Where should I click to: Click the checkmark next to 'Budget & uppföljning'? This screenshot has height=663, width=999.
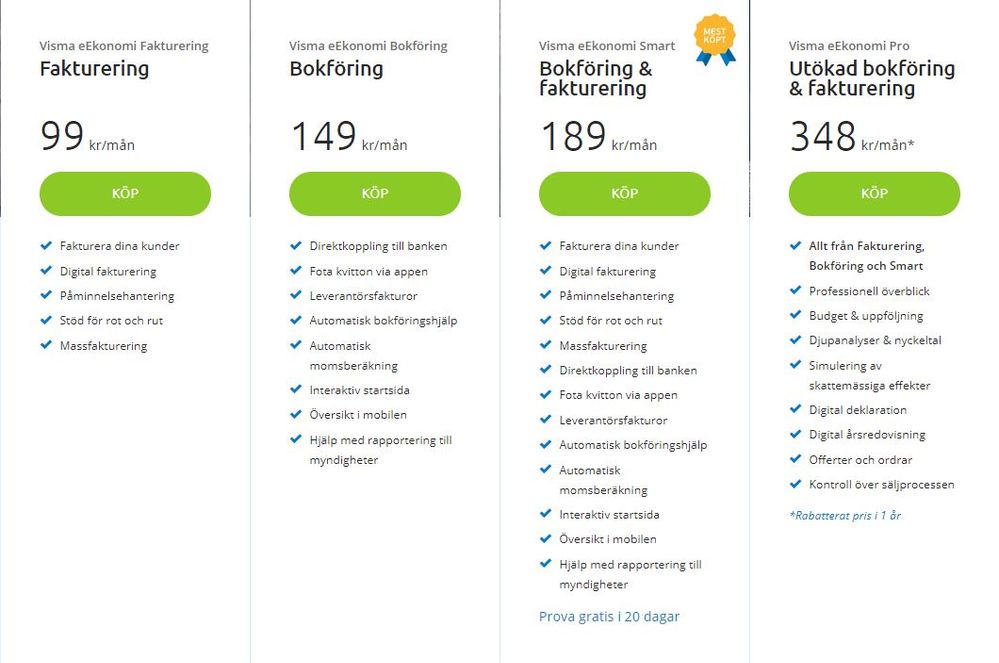tap(795, 315)
